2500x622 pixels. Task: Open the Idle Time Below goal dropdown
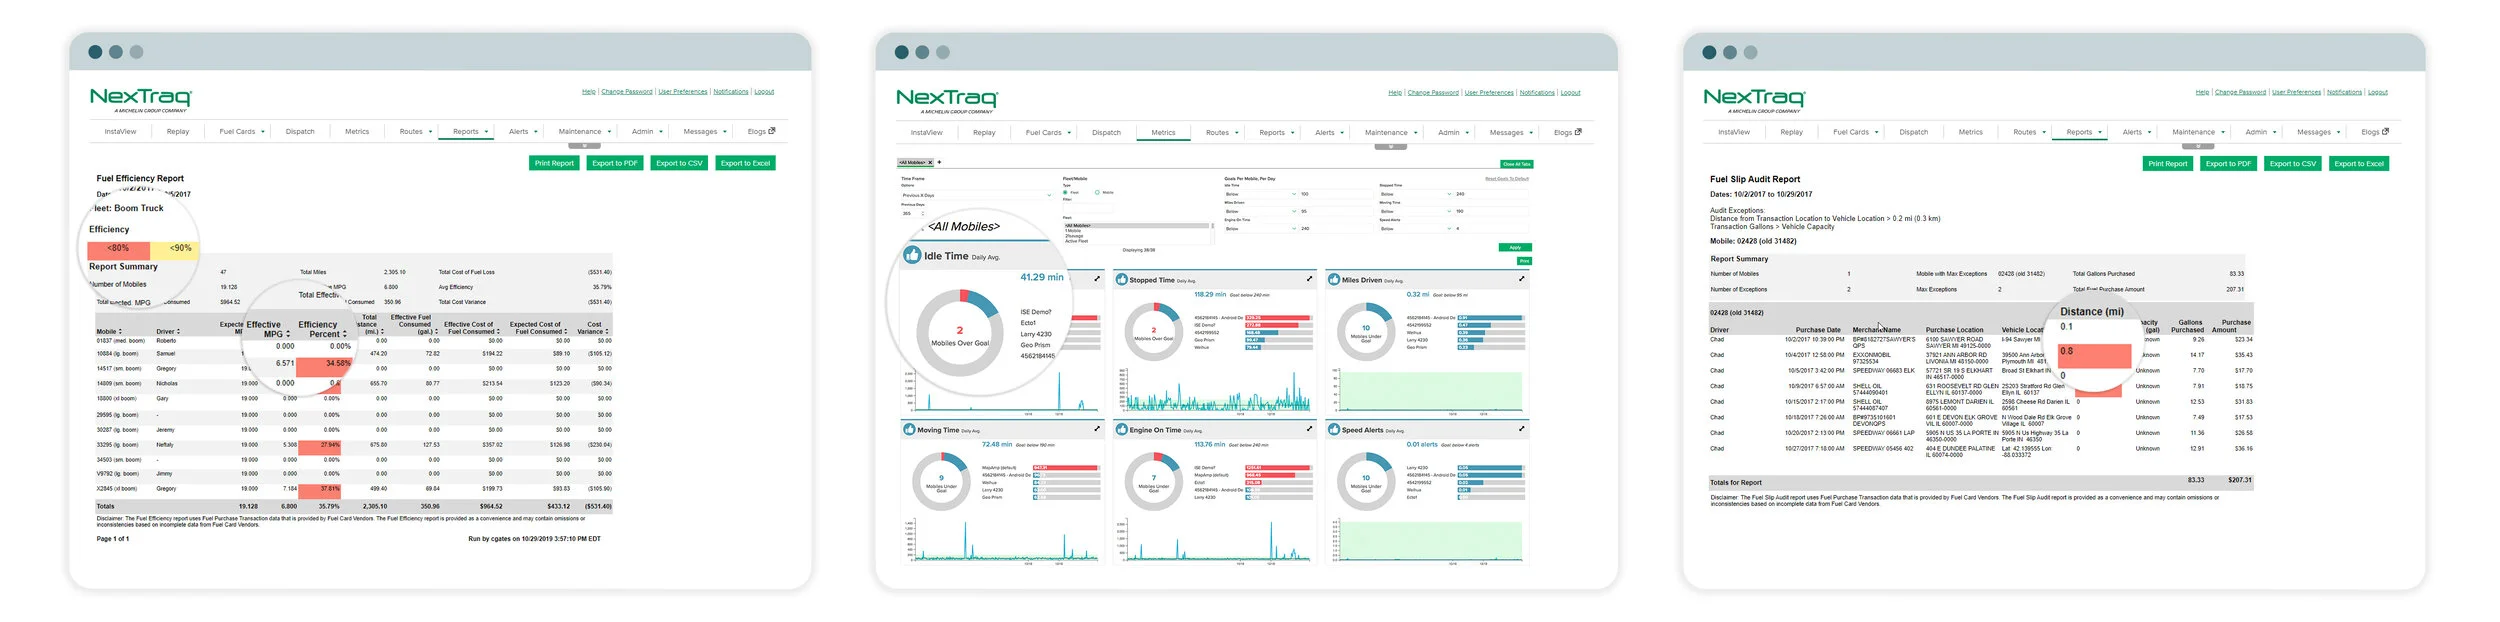[x=1260, y=194]
